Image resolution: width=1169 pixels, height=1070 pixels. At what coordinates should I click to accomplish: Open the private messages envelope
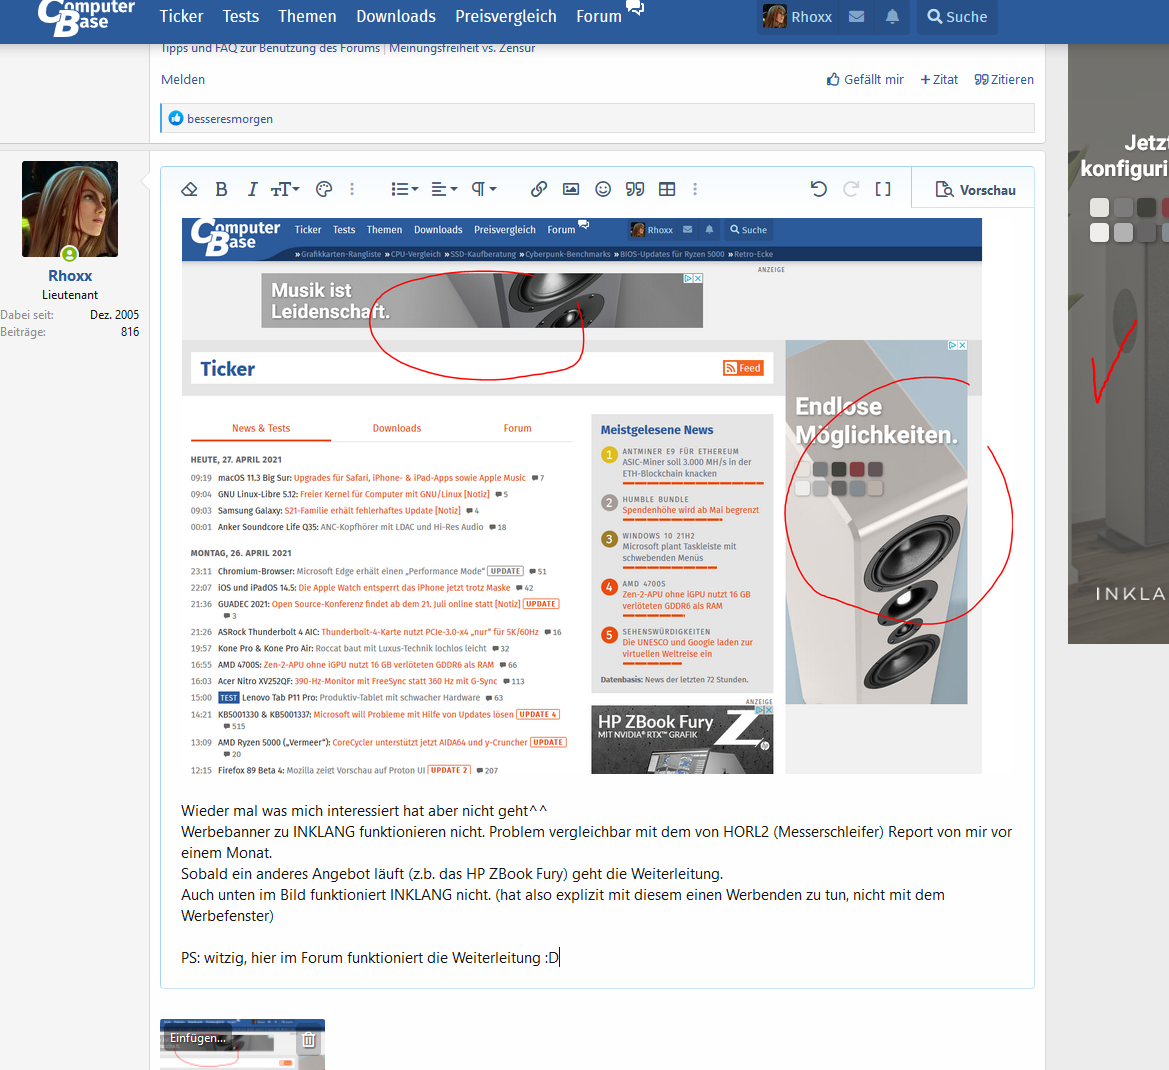(857, 16)
